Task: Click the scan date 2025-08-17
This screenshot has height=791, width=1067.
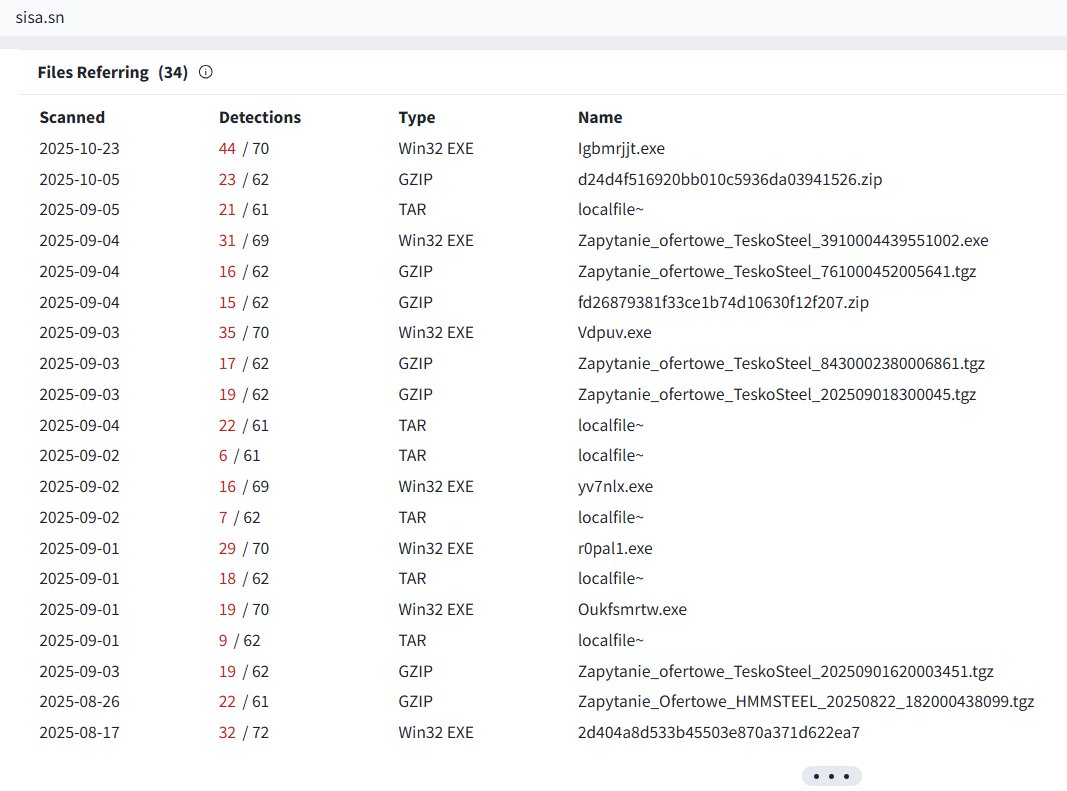Action: pyautogui.click(x=80, y=733)
